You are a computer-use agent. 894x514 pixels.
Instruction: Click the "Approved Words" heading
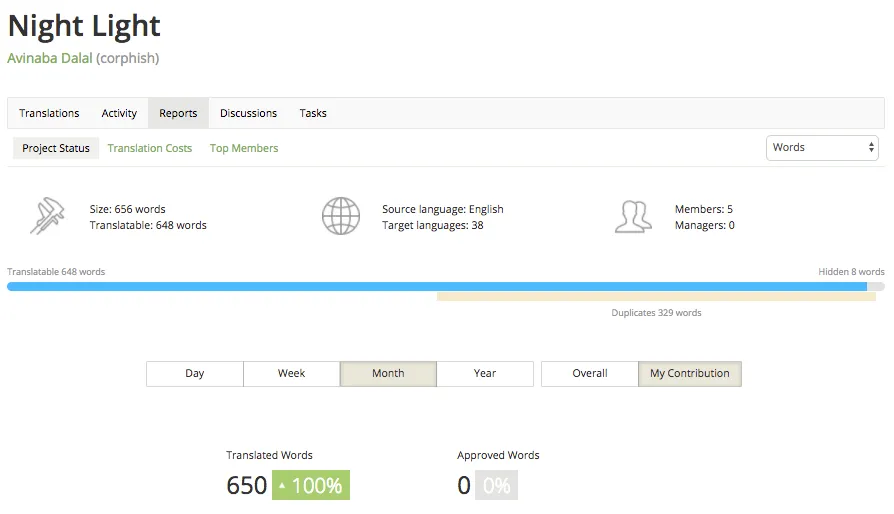pos(498,455)
